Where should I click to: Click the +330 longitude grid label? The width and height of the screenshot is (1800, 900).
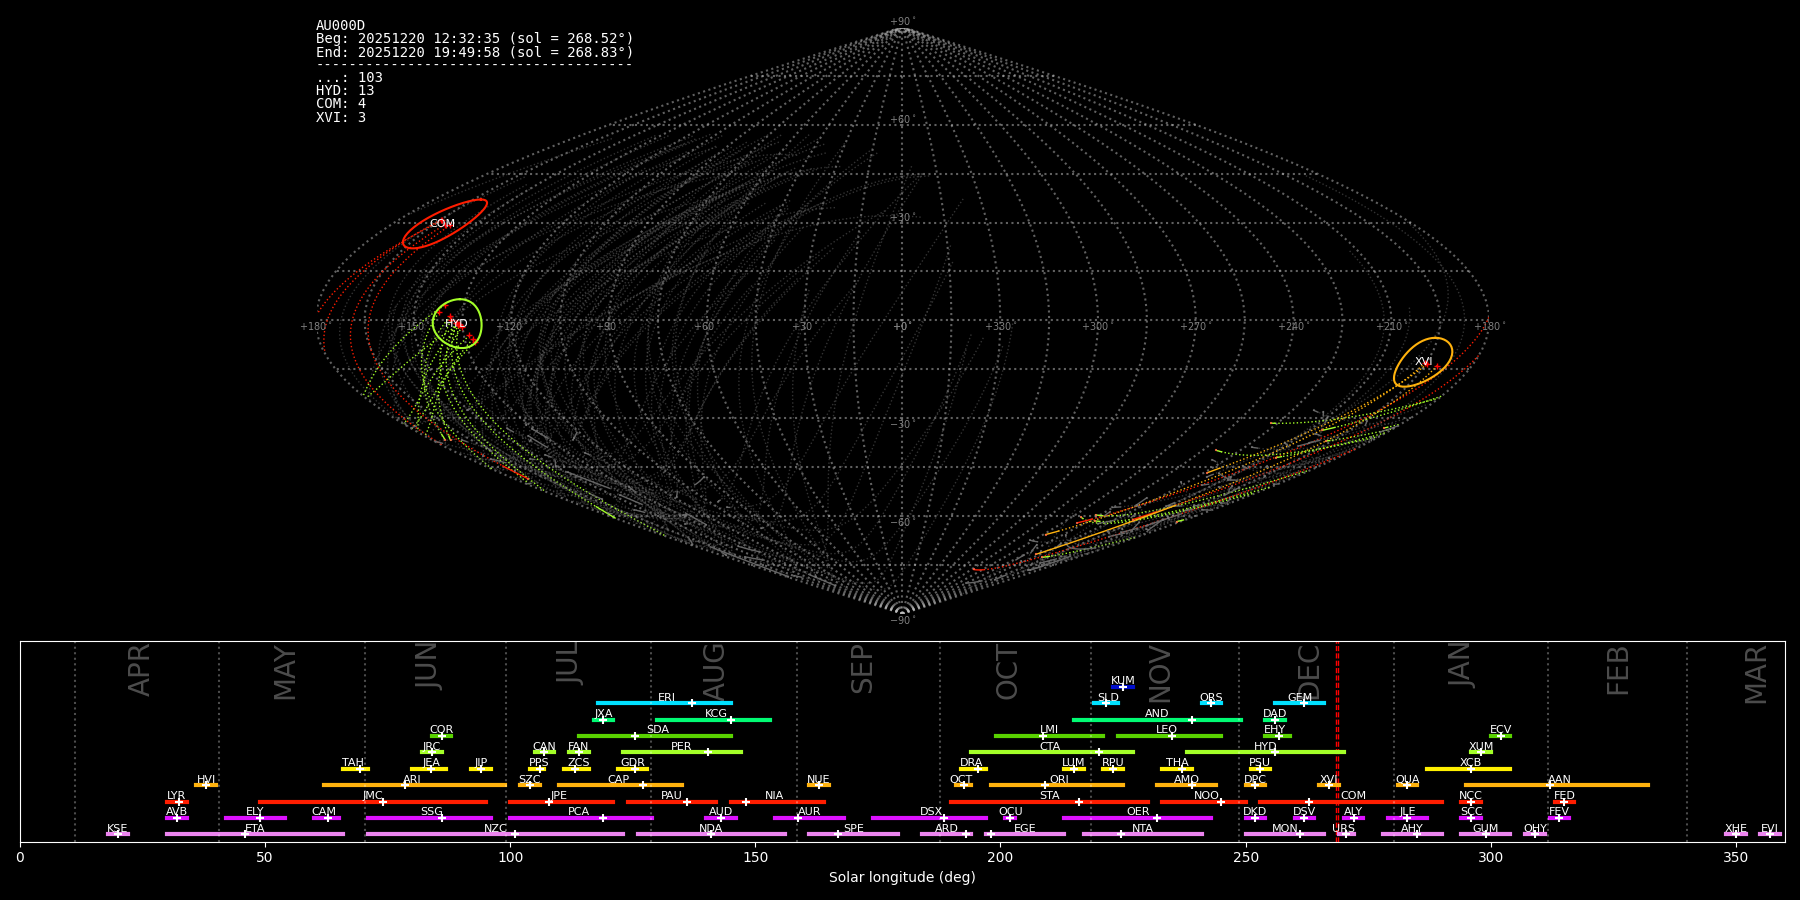pyautogui.click(x=998, y=326)
